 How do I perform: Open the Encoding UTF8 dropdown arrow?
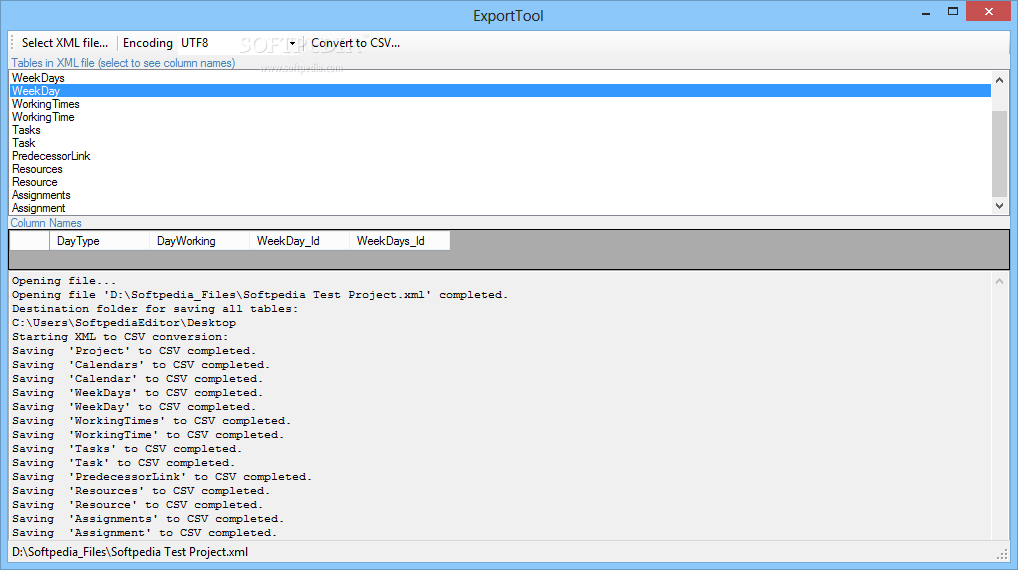[x=292, y=43]
